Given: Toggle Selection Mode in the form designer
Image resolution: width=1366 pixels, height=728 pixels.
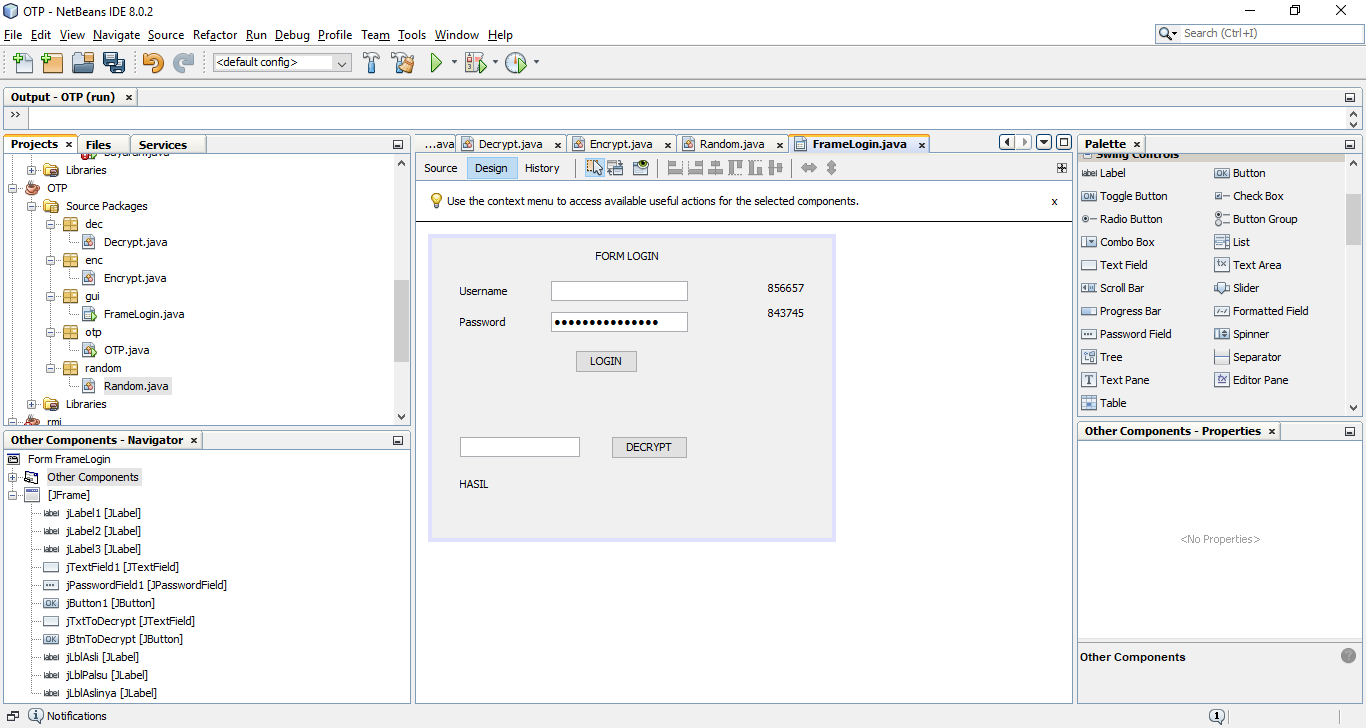Looking at the screenshot, I should (x=597, y=168).
